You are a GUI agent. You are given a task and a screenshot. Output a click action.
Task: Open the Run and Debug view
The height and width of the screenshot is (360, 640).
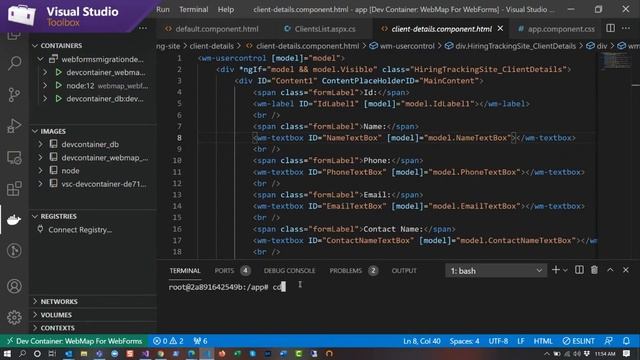click(x=15, y=126)
